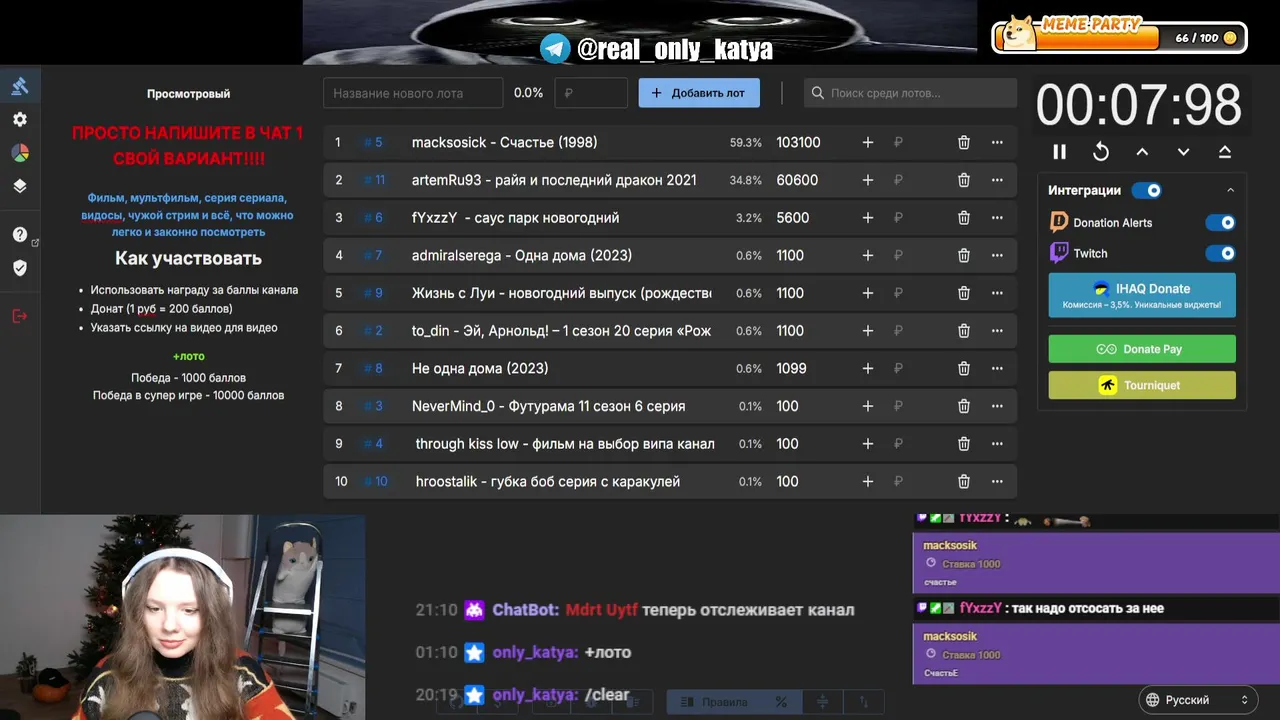Viewport: 1280px width, 720px height.
Task: Focus the Поиск среди лотов search
Action: click(910, 93)
